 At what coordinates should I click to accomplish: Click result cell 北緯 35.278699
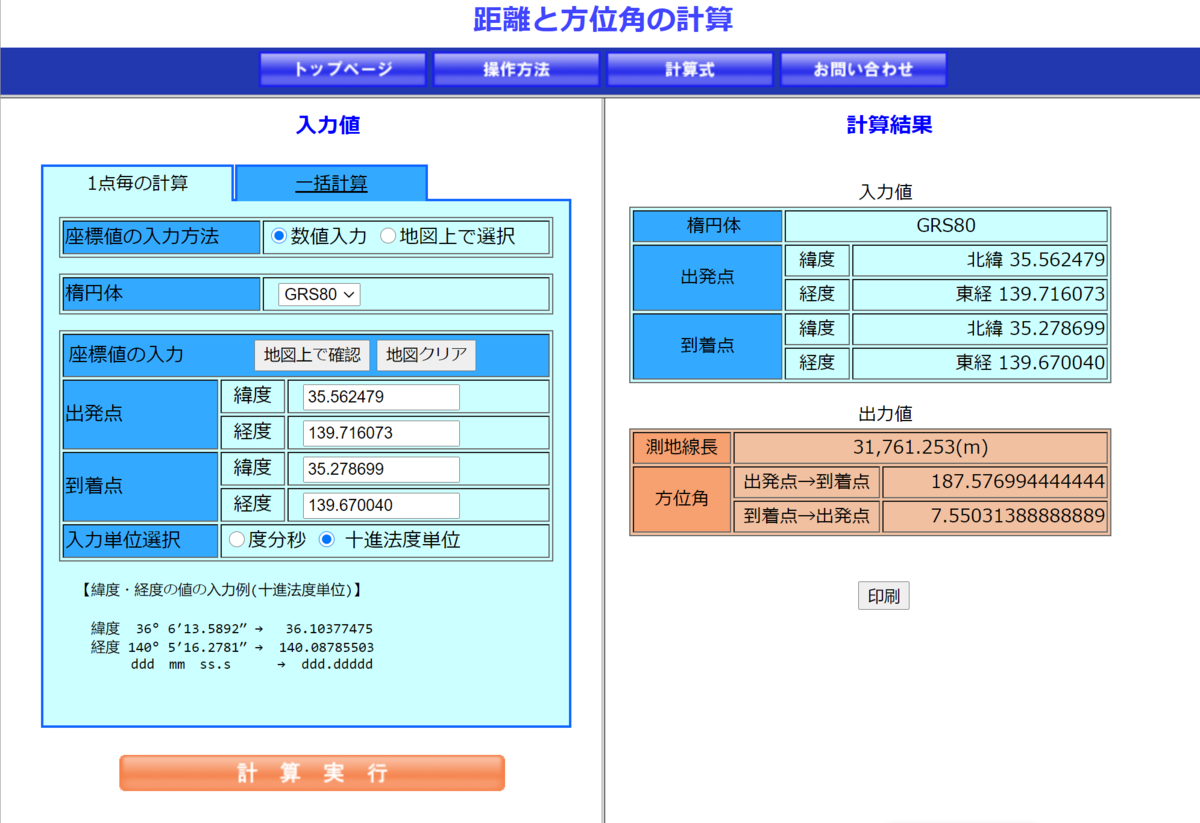[x=980, y=329]
